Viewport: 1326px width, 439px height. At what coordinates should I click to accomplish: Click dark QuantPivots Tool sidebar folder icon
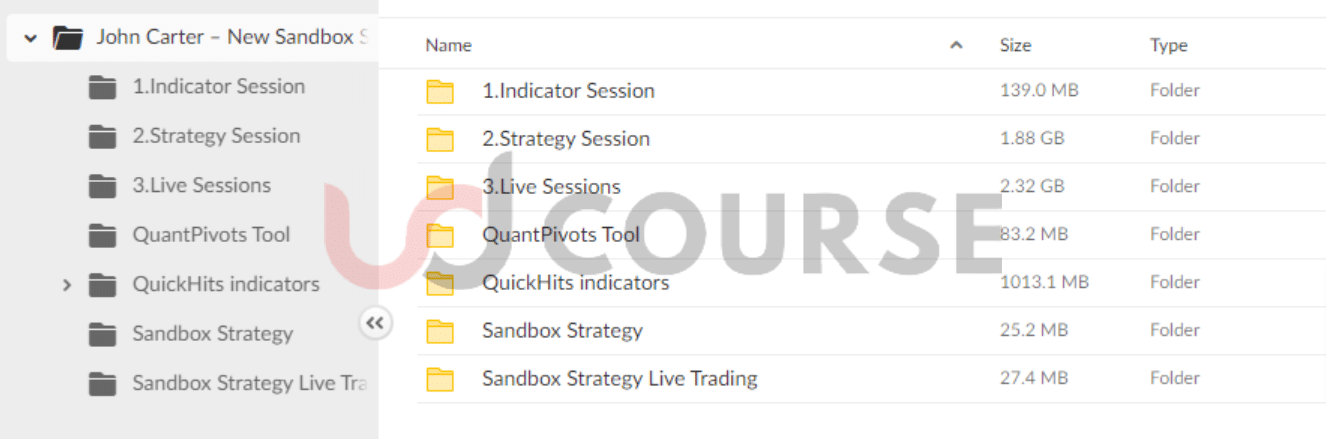click(x=102, y=236)
